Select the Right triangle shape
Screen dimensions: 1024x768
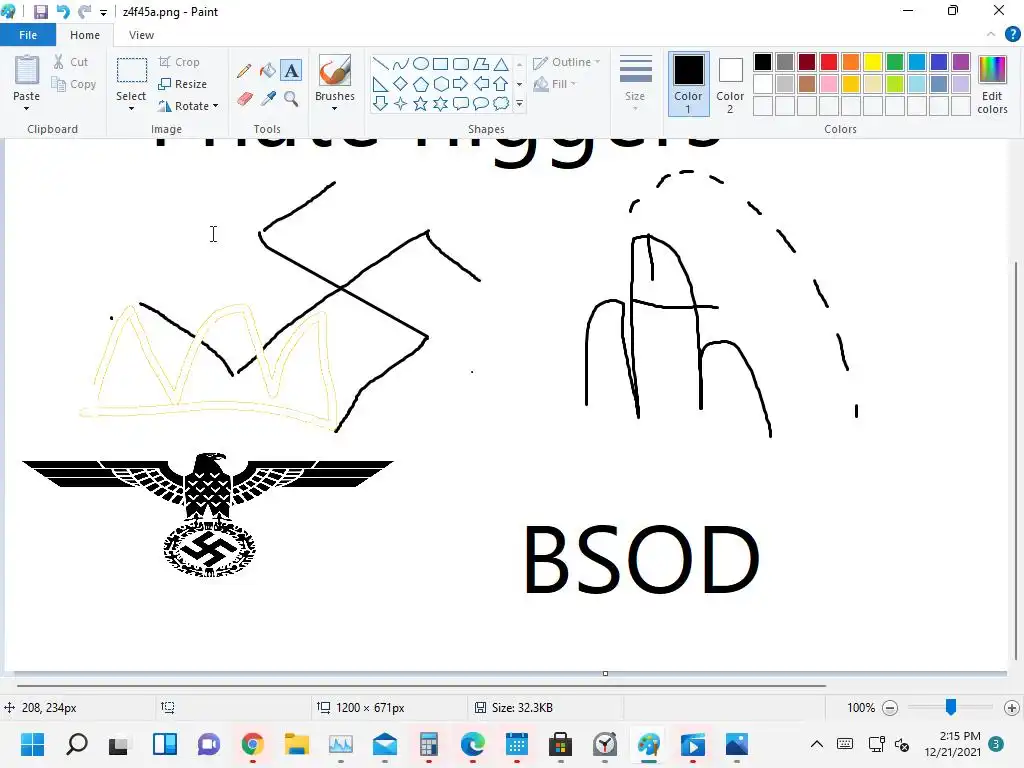[x=380, y=84]
